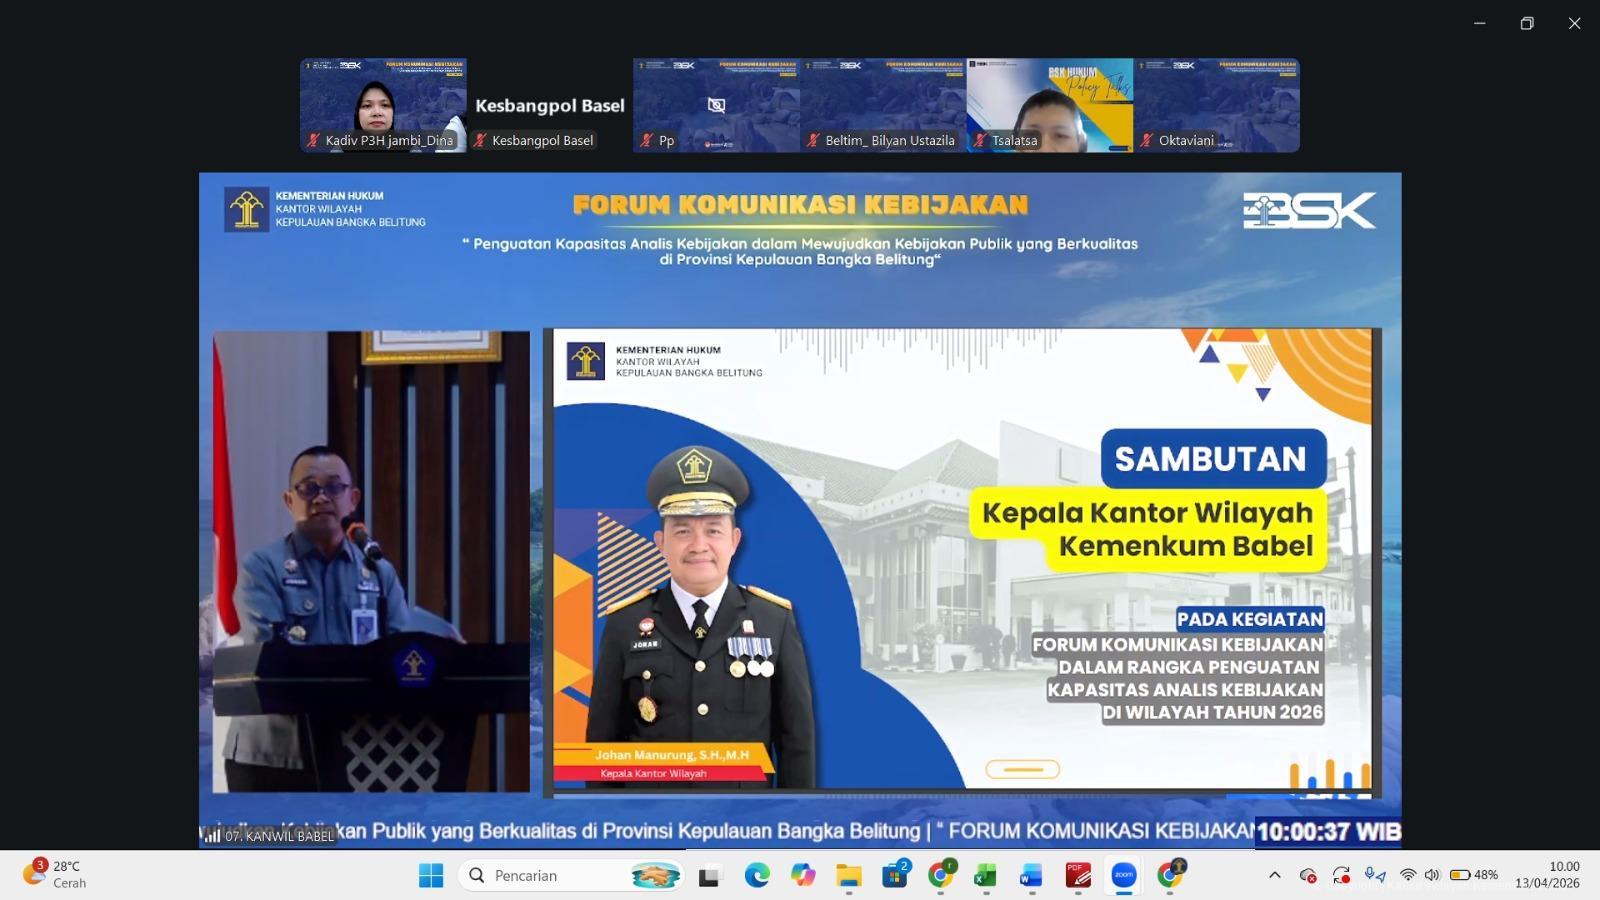
Task: Select the Kadiv P3H jambi_Dina video thumbnail
Action: point(383,105)
